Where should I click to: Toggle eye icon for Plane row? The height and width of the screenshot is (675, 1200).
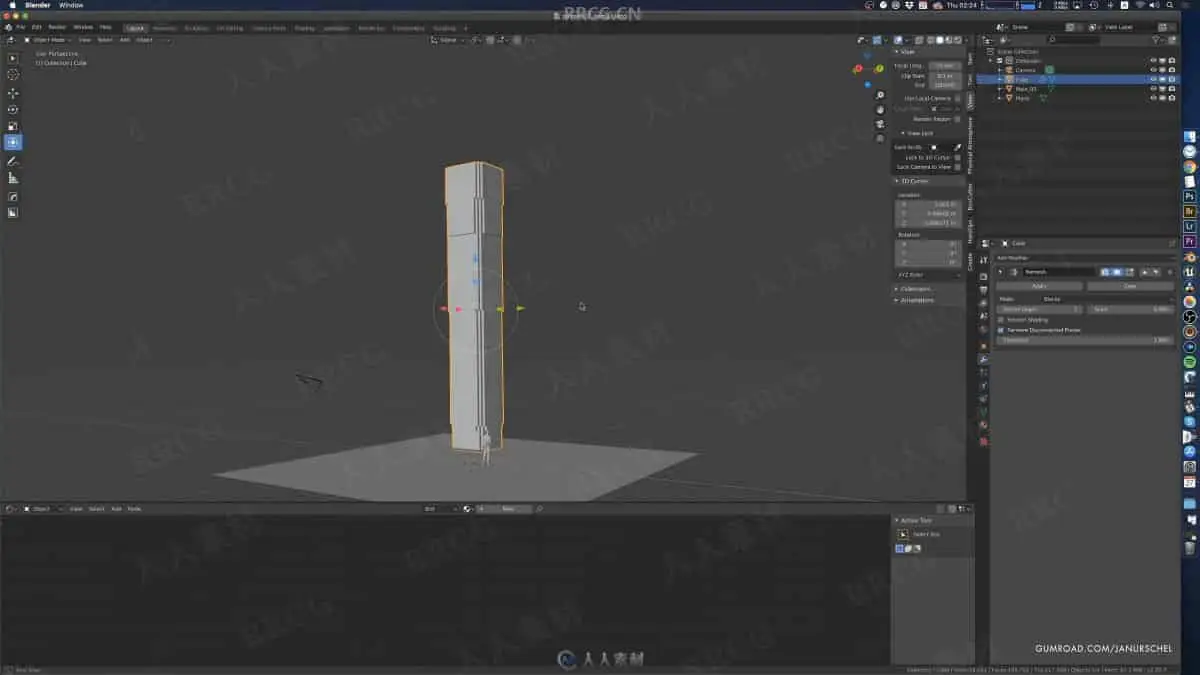[x=1152, y=98]
